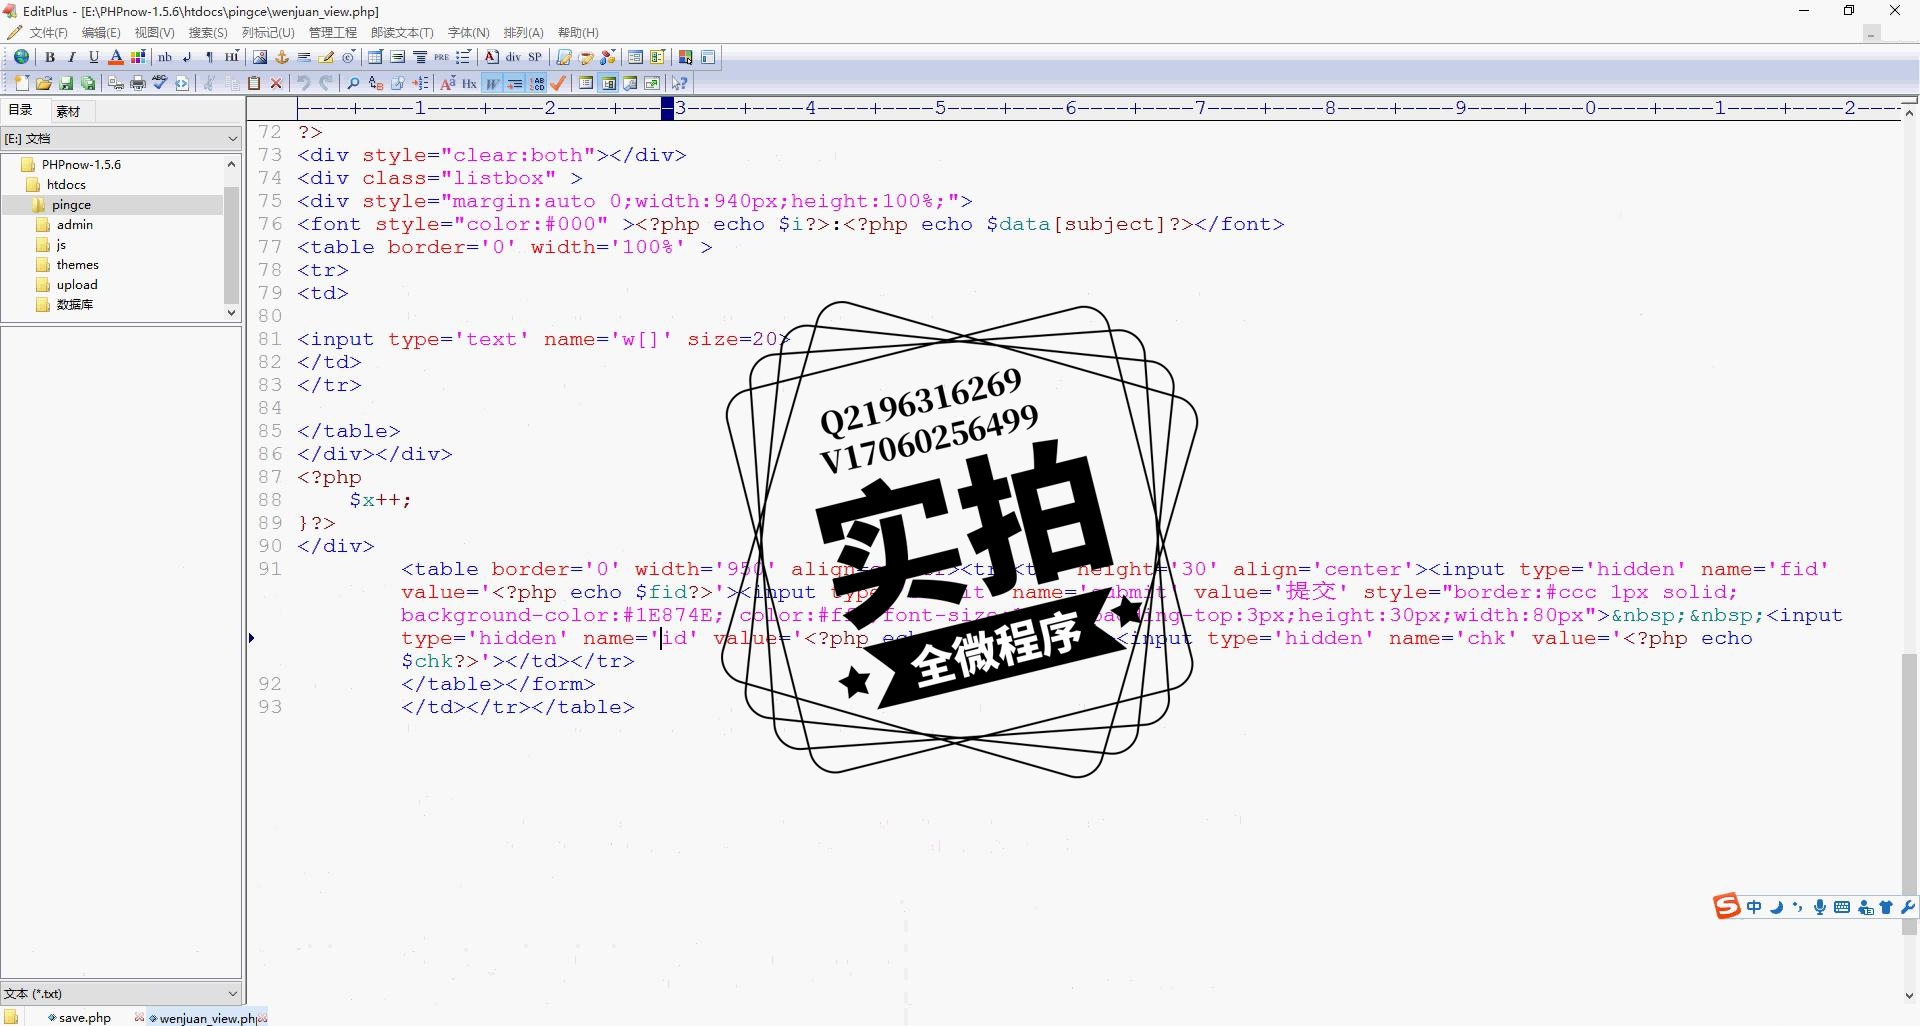This screenshot has height=1026, width=1920.
Task: Select the upload folder
Action: [x=77, y=284]
